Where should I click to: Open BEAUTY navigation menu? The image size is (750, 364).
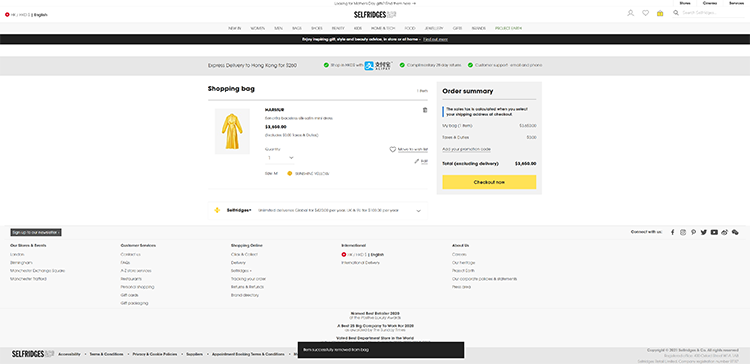(338, 29)
